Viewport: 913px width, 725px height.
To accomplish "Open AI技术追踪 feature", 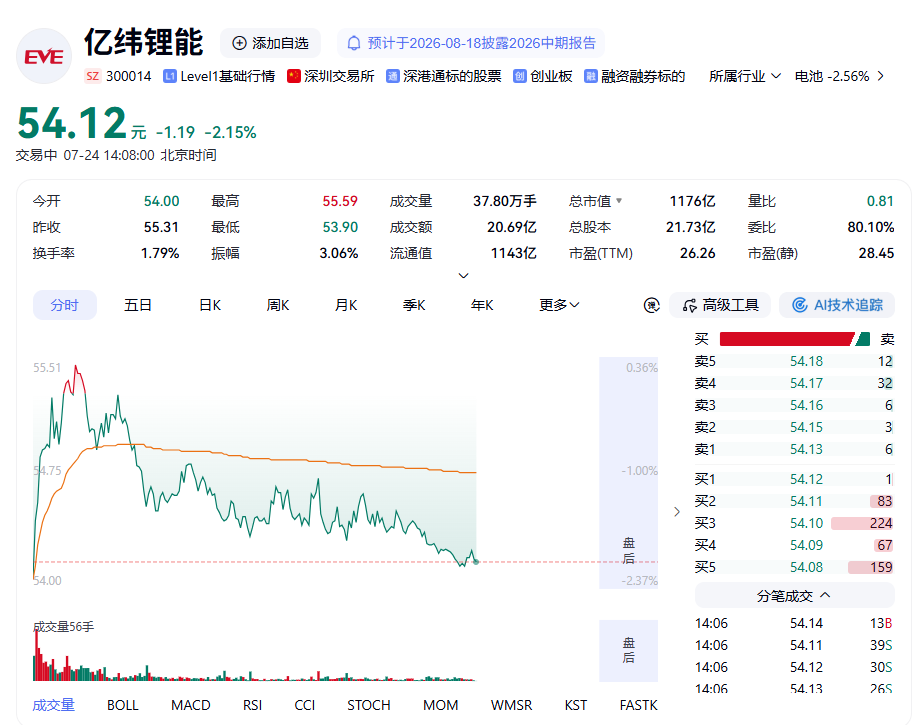I will pyautogui.click(x=837, y=305).
